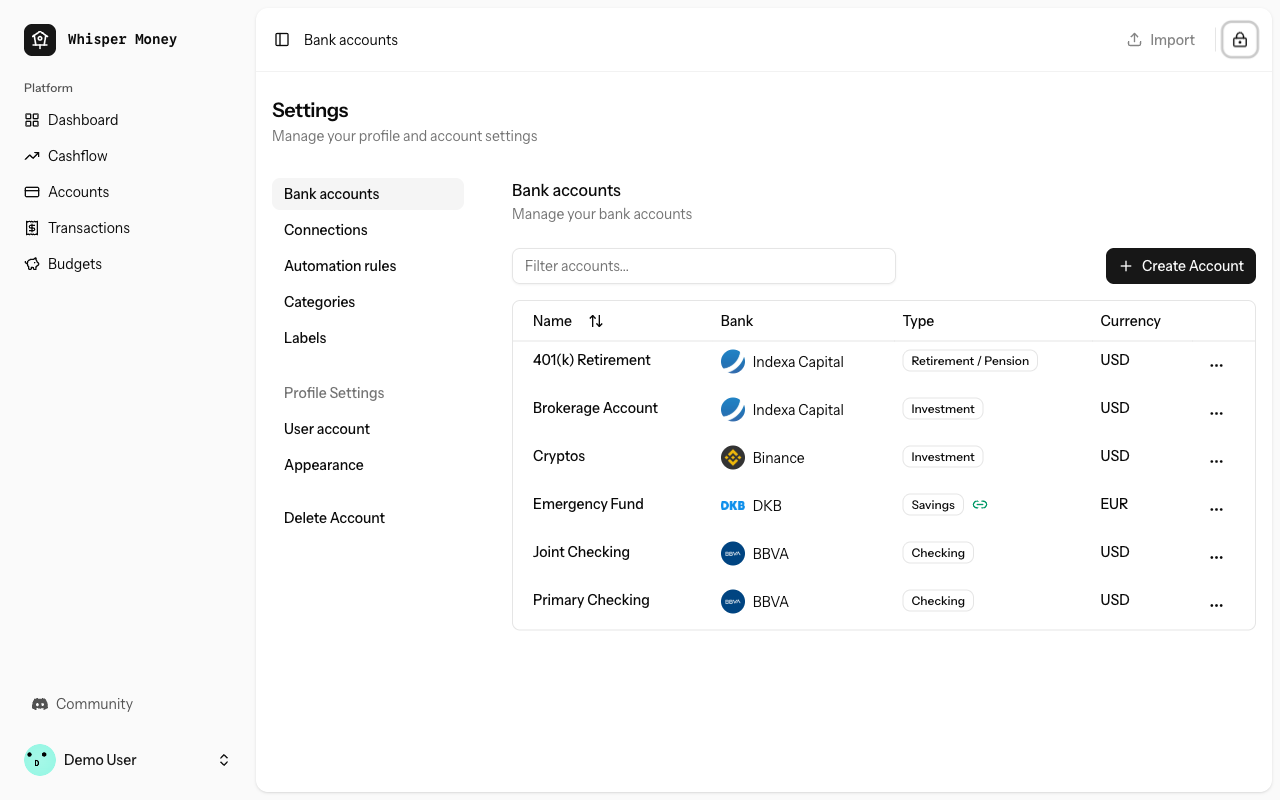Open the Dashboard sidebar icon
The image size is (1280, 800).
coord(32,120)
